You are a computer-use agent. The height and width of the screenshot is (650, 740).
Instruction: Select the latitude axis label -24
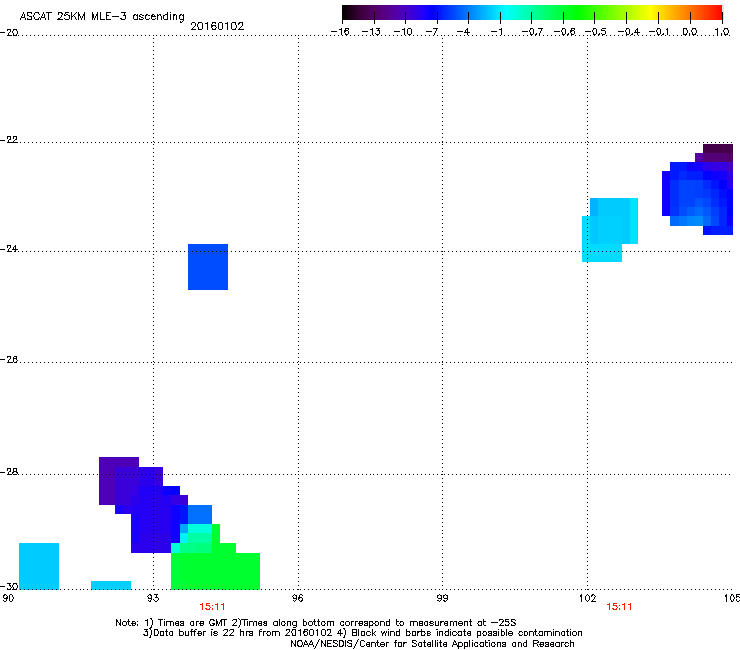9,249
